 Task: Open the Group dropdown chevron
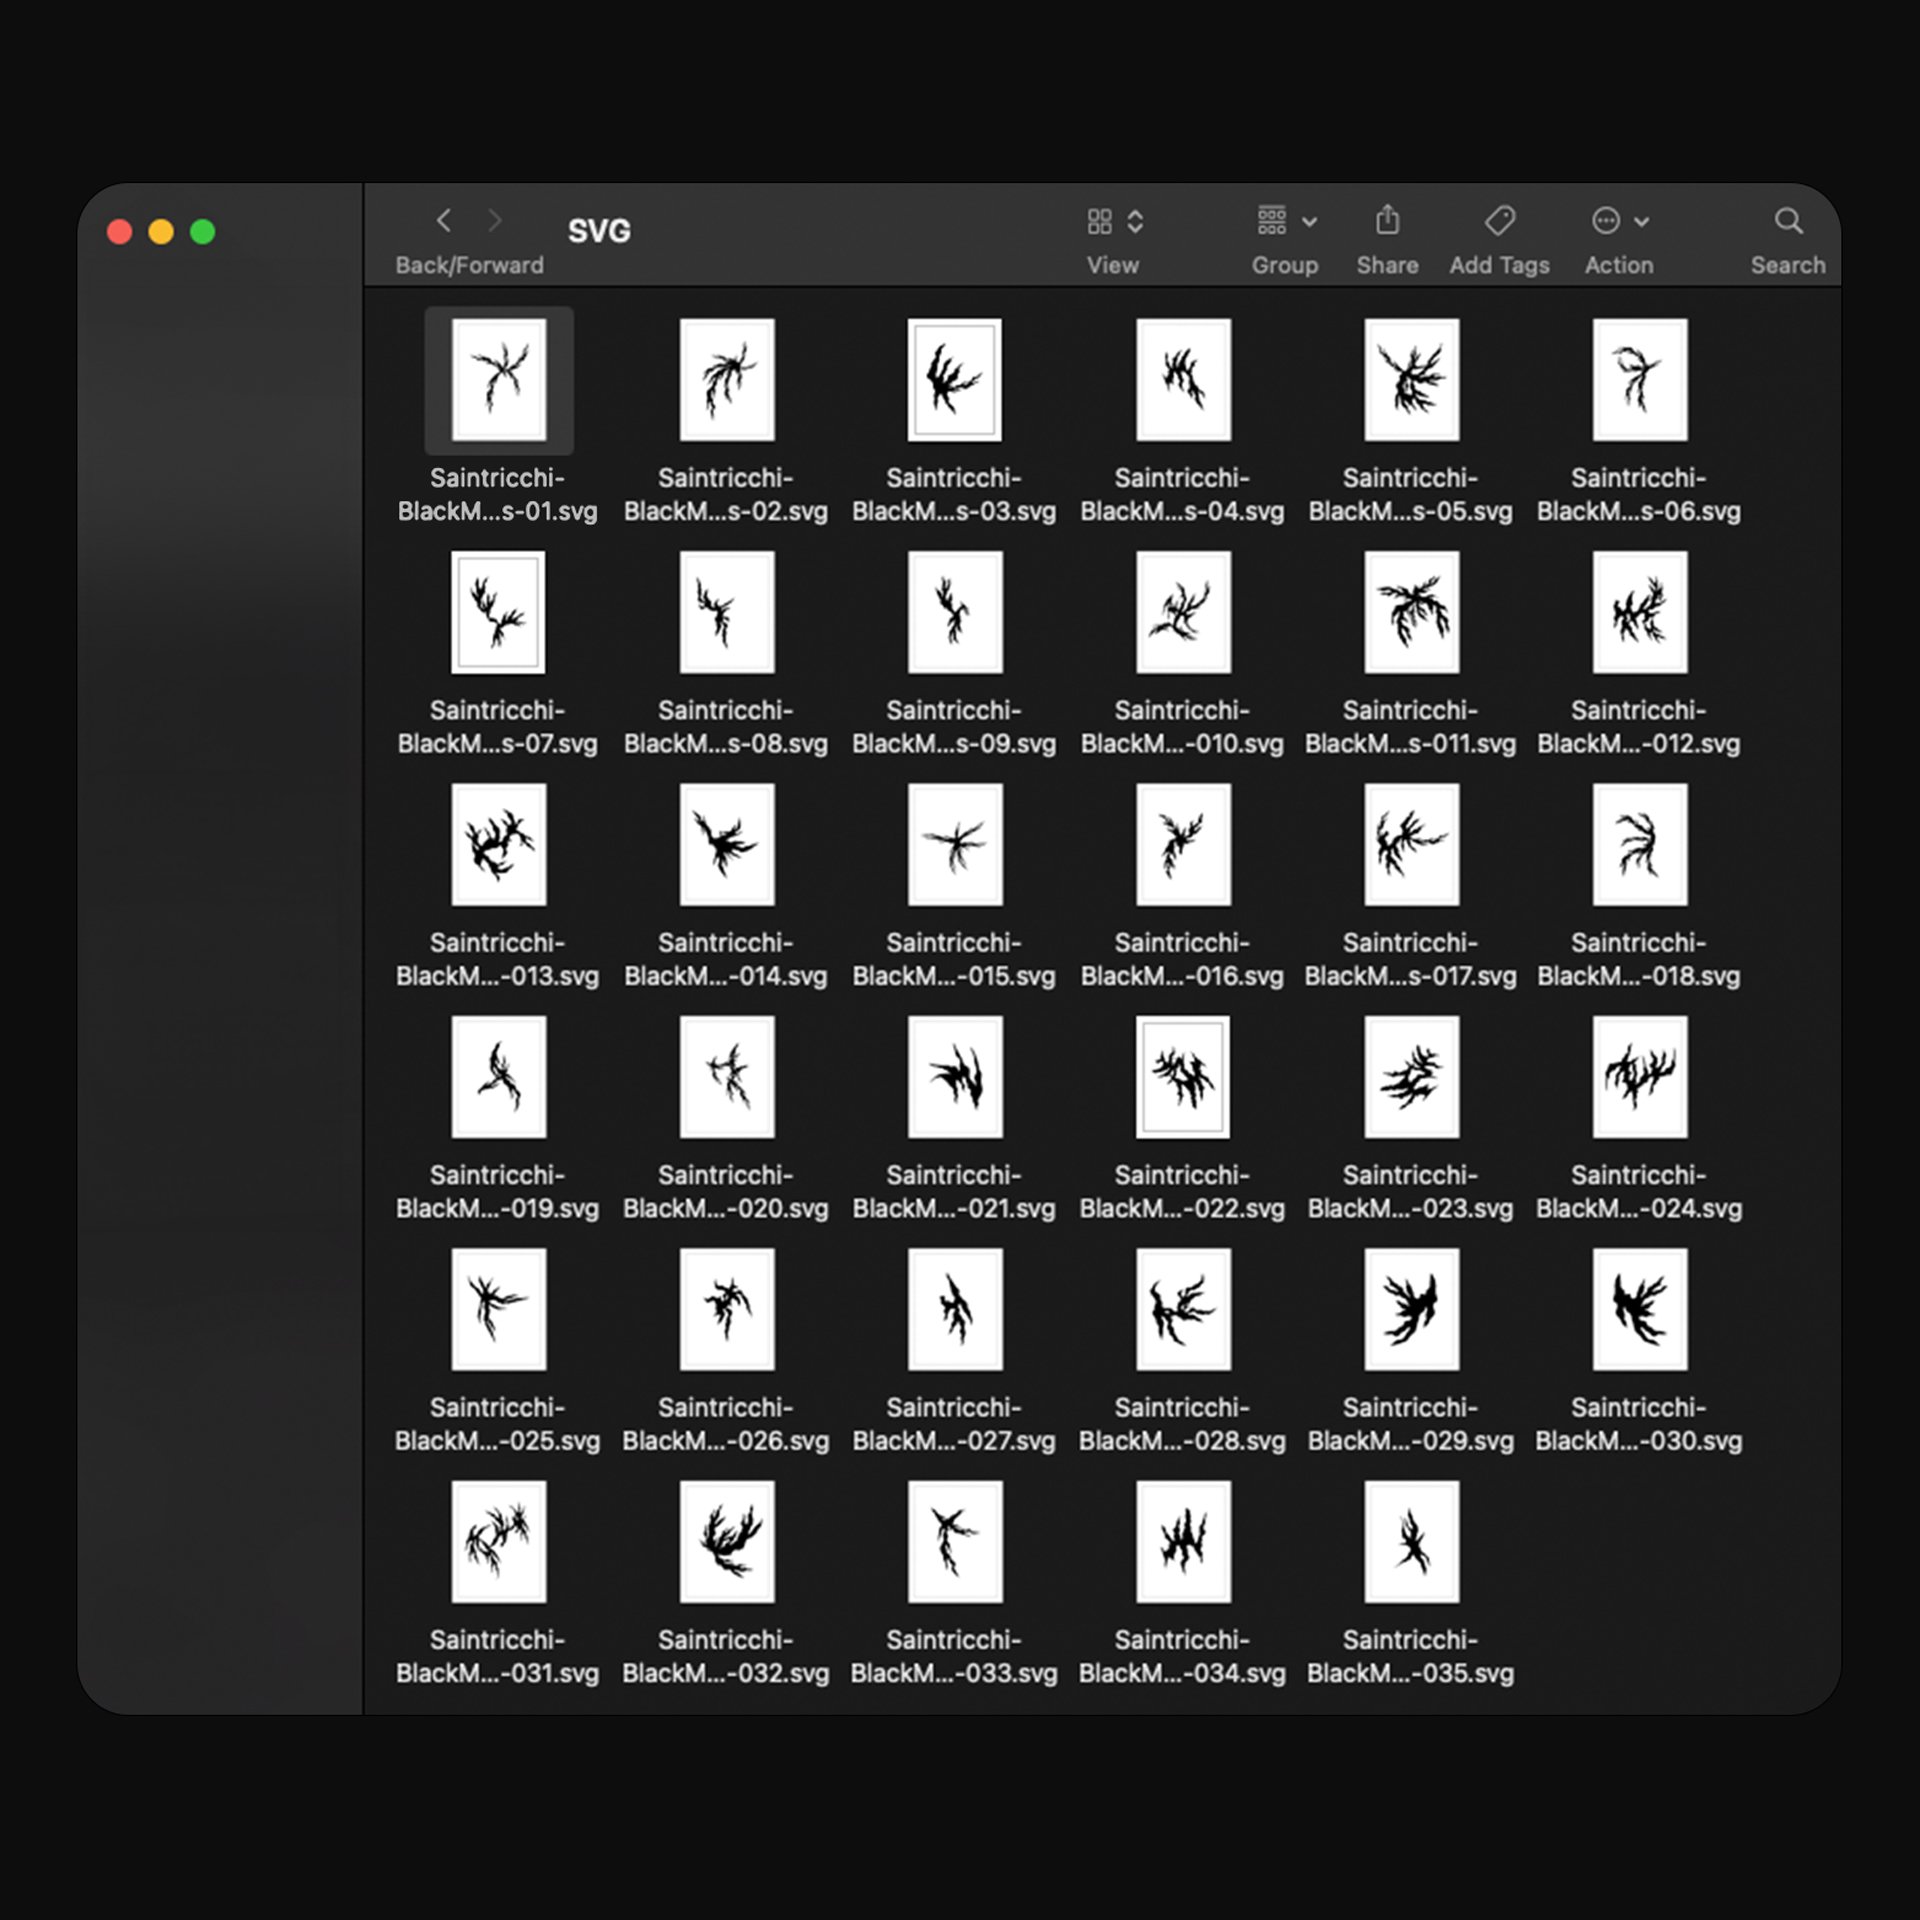[1309, 222]
